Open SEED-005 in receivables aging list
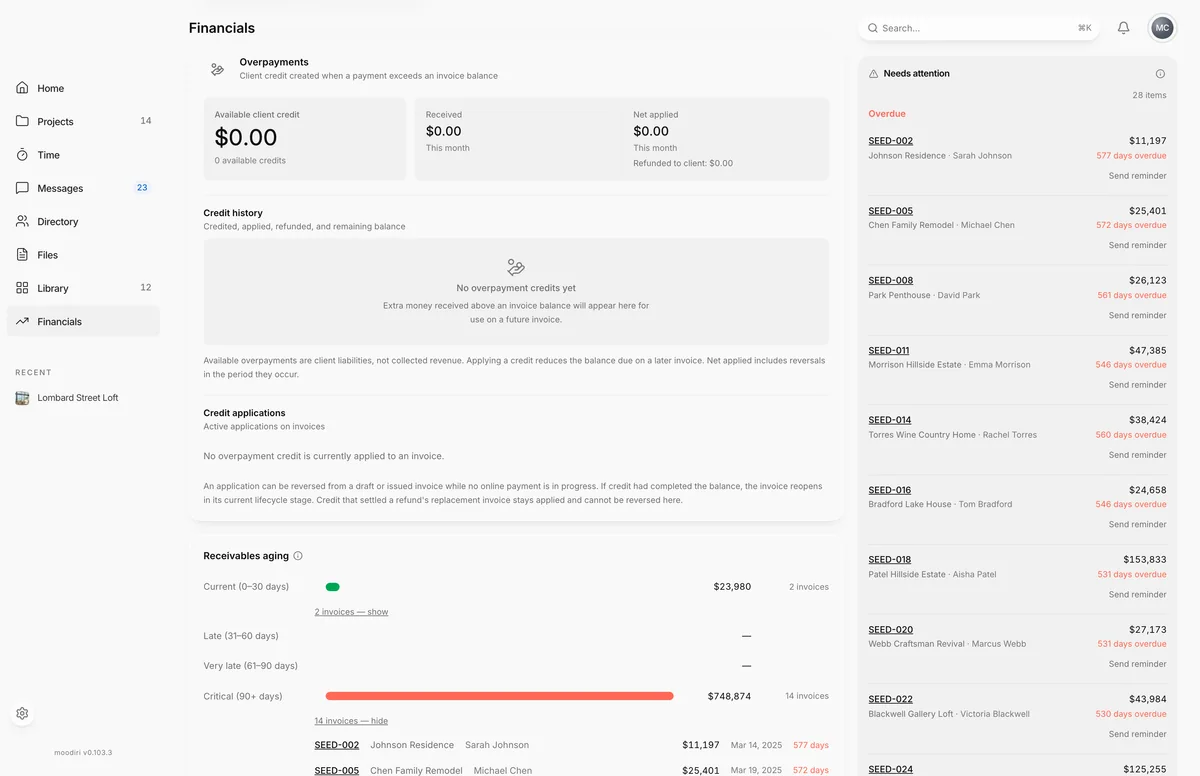1200x776 pixels. (x=336, y=770)
